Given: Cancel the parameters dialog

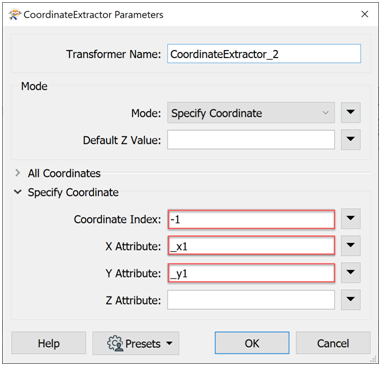Looking at the screenshot, I should pos(333,343).
